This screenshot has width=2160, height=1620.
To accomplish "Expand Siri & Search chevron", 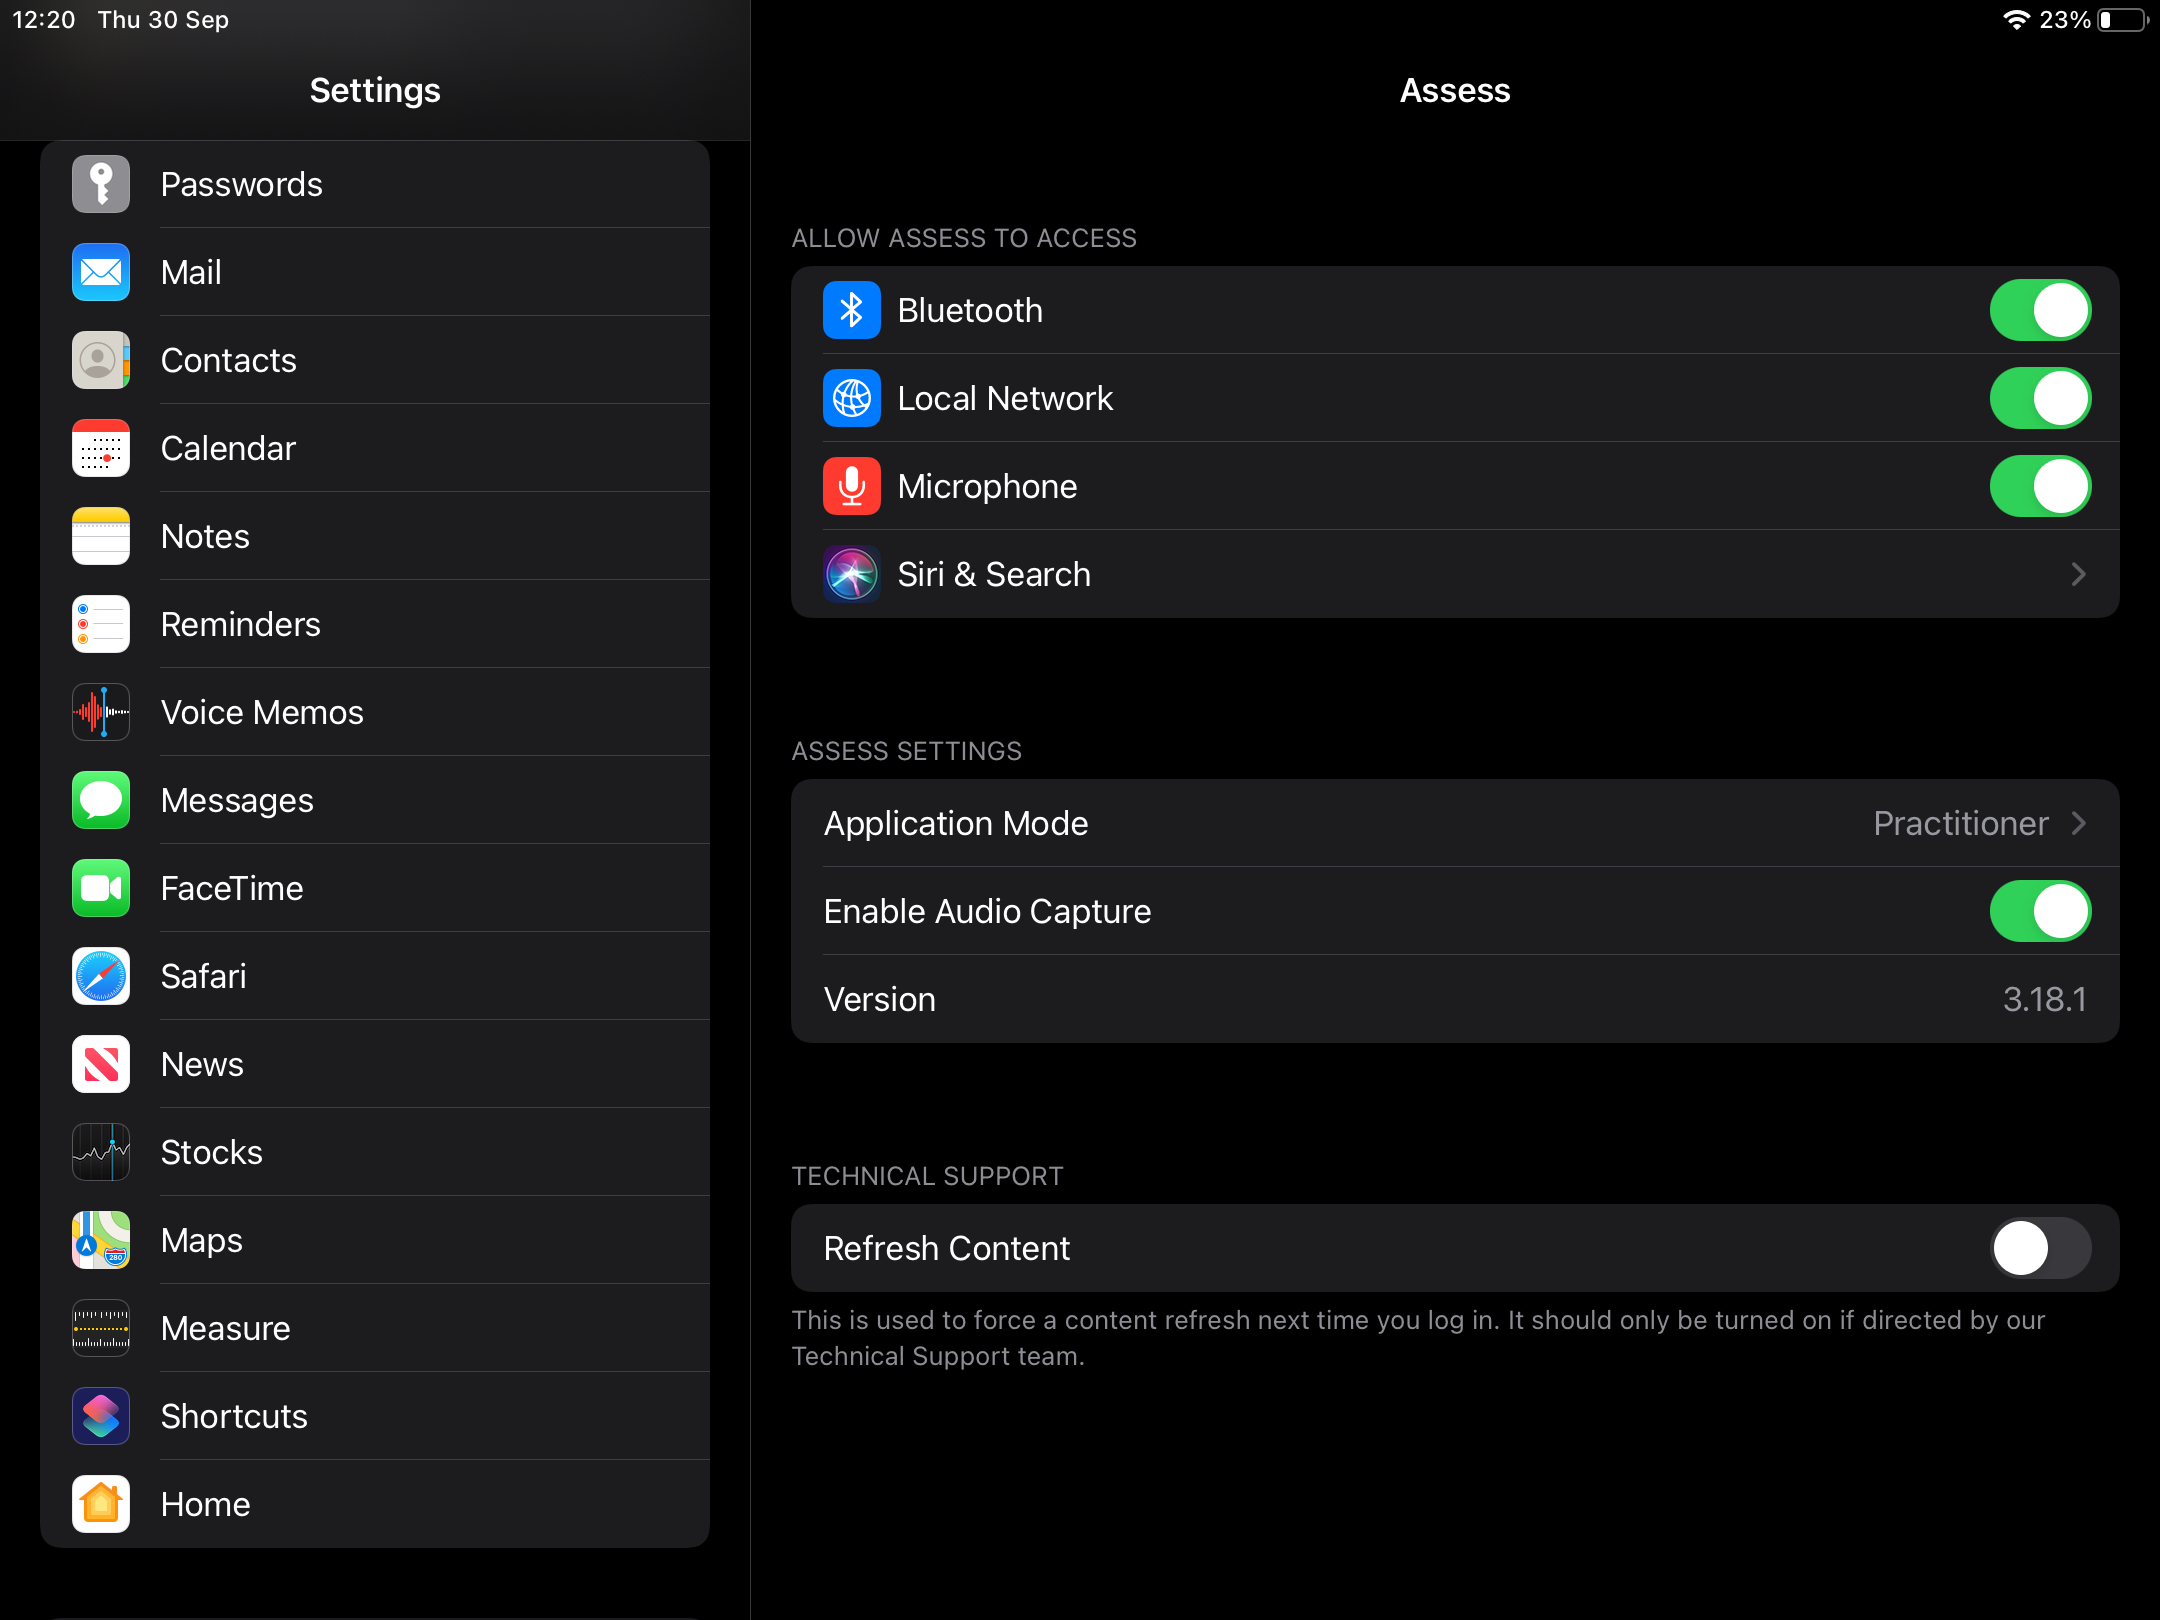I will tap(2078, 574).
